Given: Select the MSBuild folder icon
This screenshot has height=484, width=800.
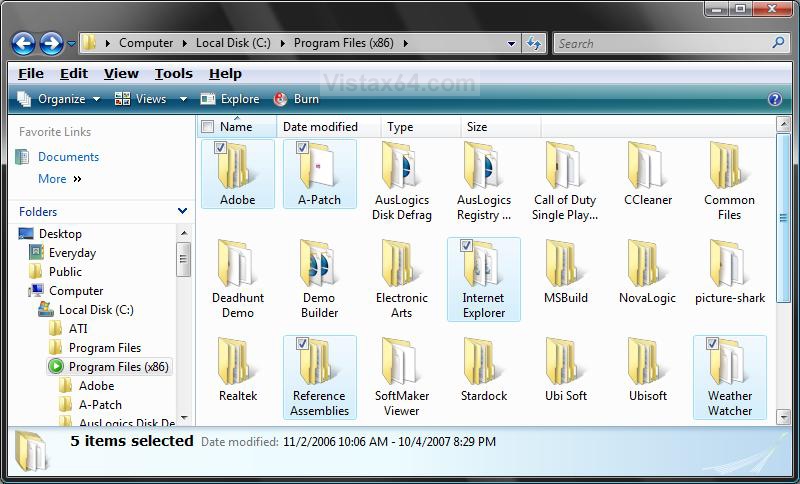Looking at the screenshot, I should [565, 263].
